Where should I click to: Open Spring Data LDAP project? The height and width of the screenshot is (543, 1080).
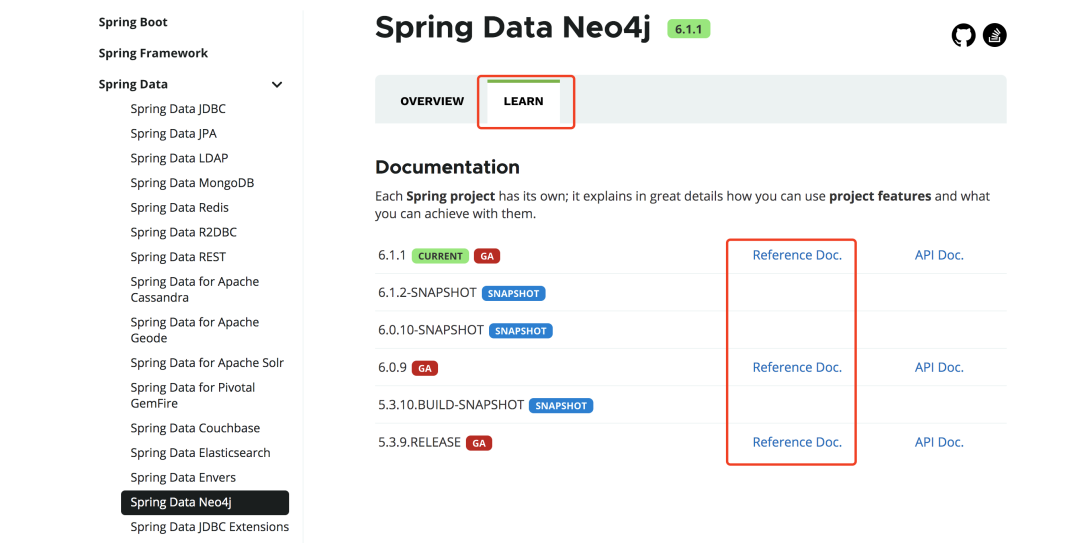(x=179, y=158)
